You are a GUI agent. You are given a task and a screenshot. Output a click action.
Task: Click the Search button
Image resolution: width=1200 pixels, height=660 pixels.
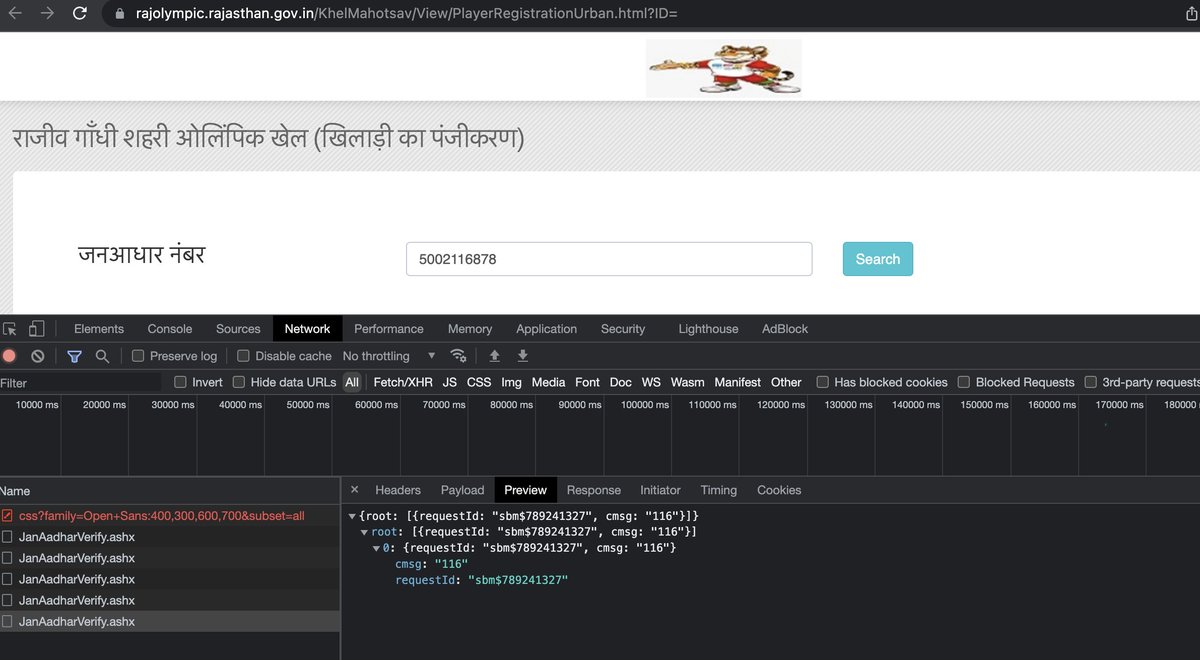pyautogui.click(x=877, y=258)
